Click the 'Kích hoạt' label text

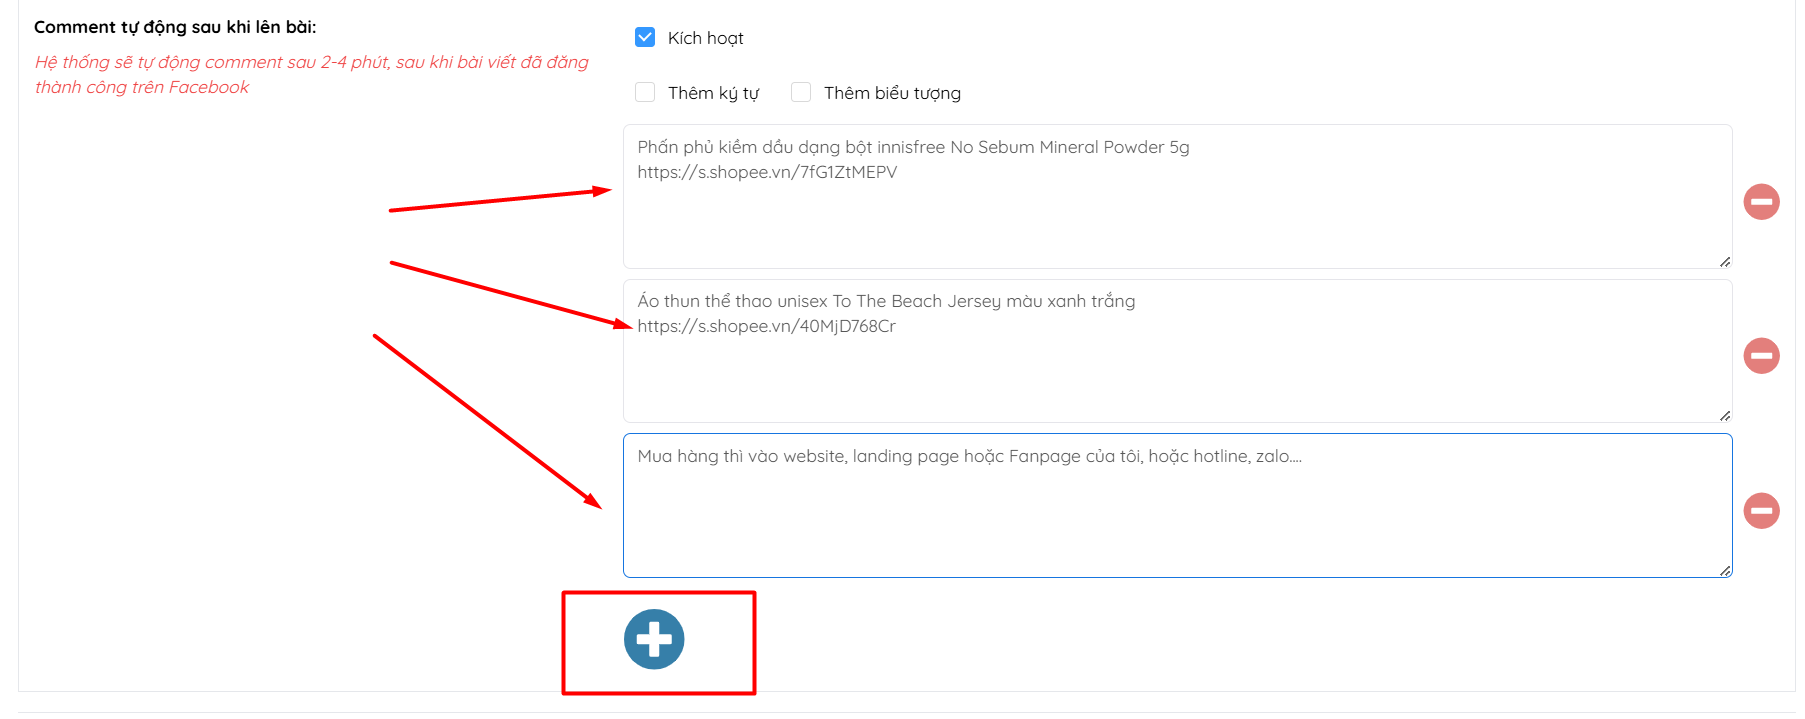pos(706,38)
